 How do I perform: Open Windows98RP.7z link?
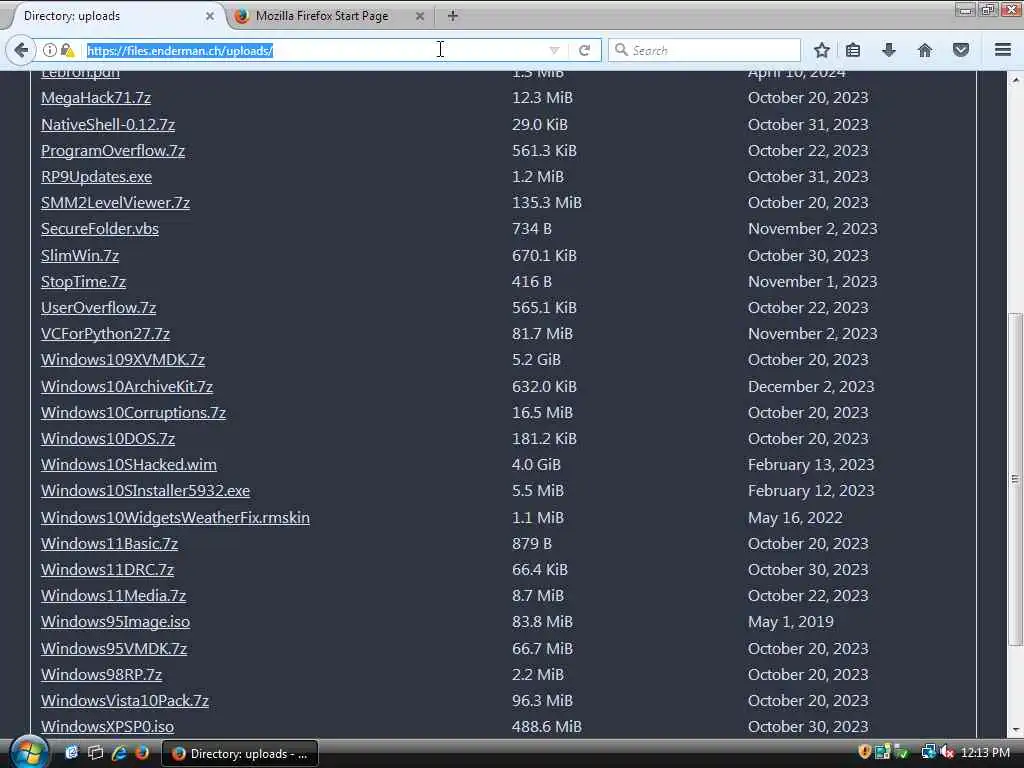click(101, 675)
